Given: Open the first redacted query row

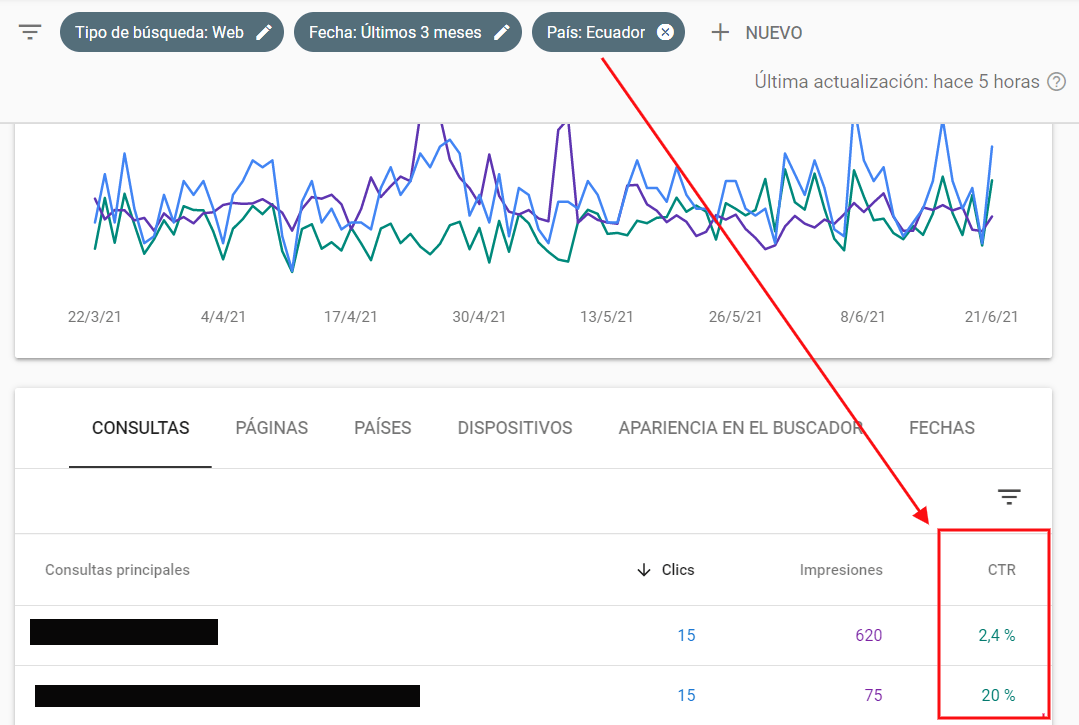Looking at the screenshot, I should [533, 635].
